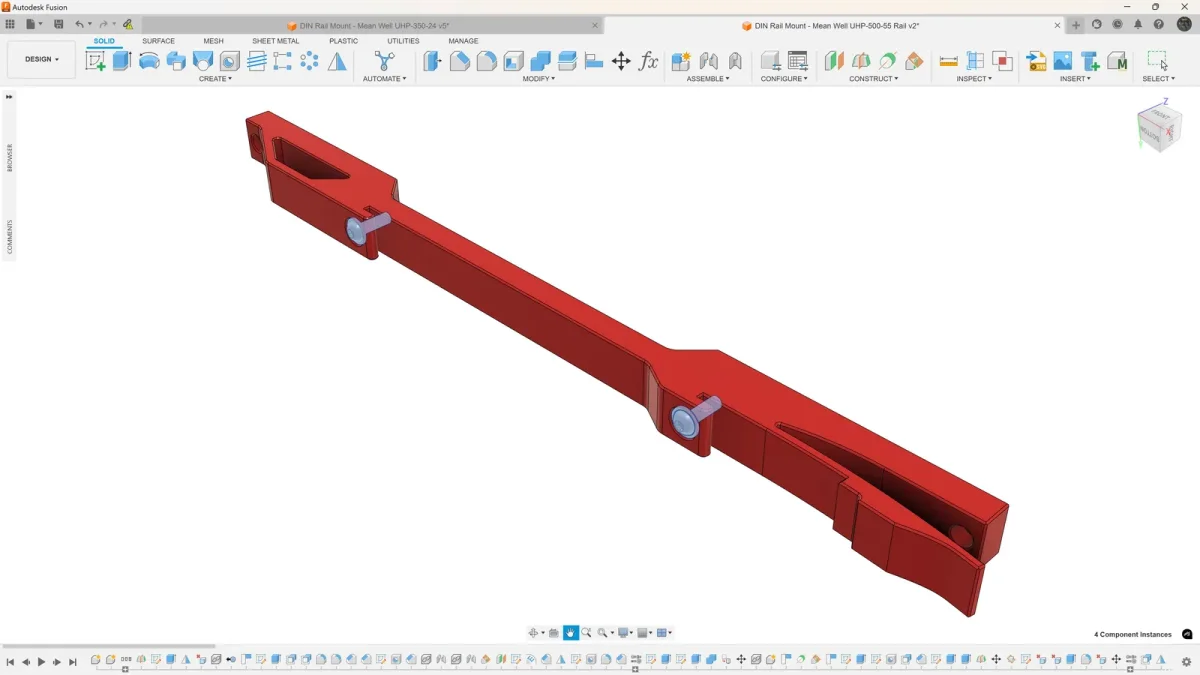Screen dimensions: 1200x675
Task: Open the COMMENTS side panel
Action: click(x=10, y=237)
